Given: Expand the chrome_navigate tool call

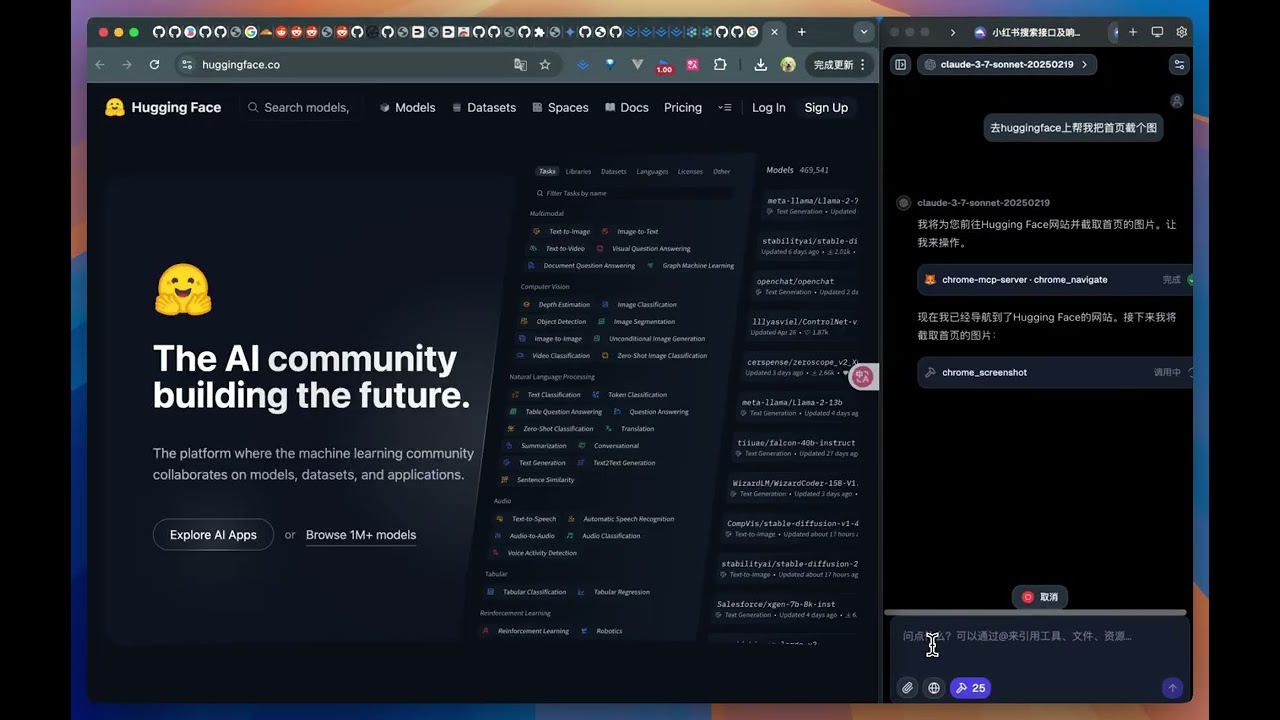Looking at the screenshot, I should 1056,280.
